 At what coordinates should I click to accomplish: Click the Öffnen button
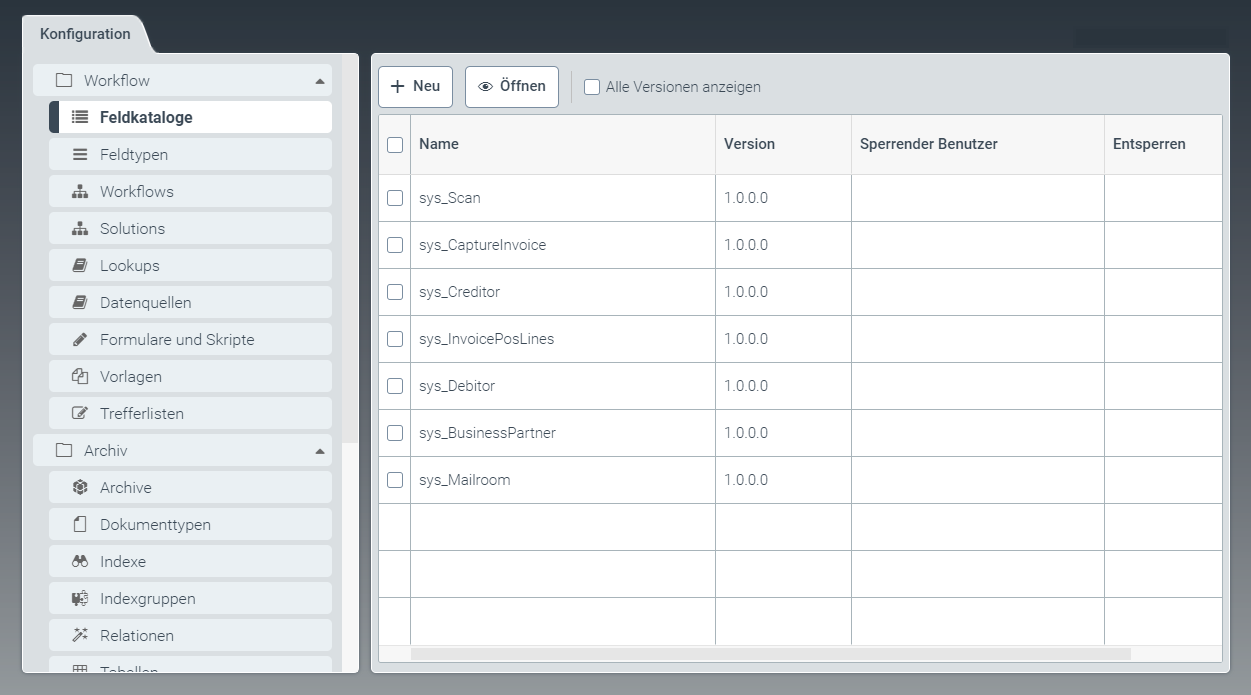[512, 87]
